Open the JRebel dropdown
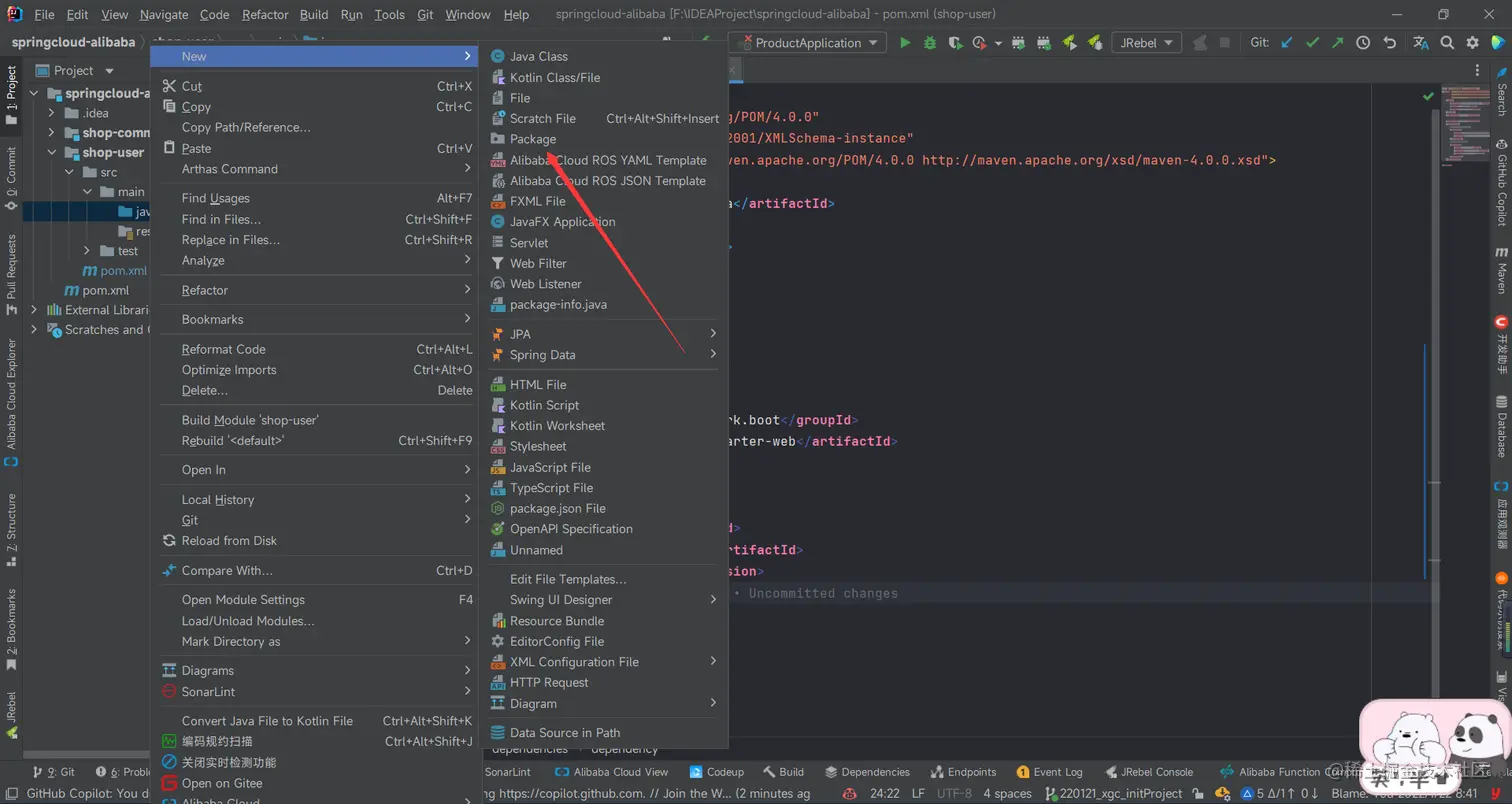Image resolution: width=1512 pixels, height=804 pixels. coord(1145,43)
